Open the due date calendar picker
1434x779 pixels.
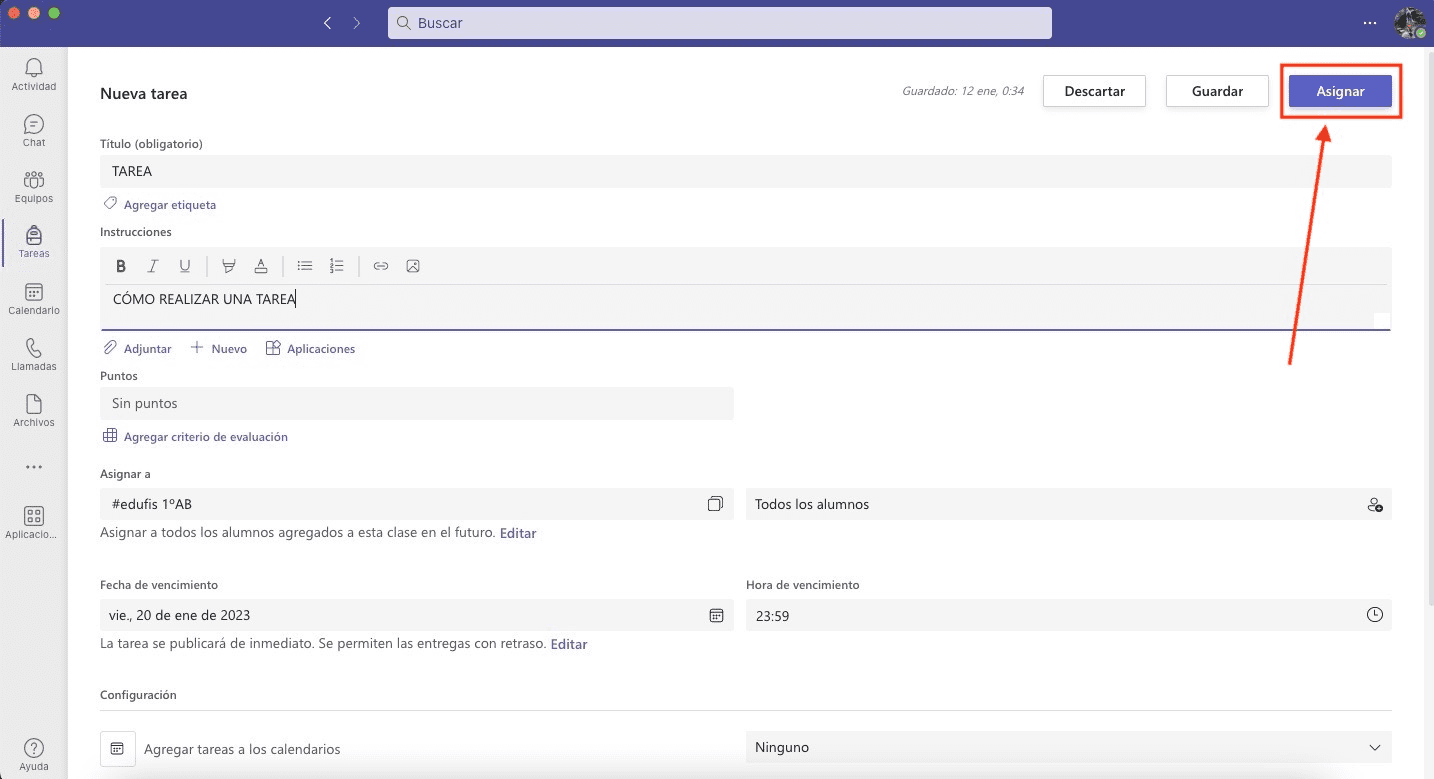click(x=716, y=616)
